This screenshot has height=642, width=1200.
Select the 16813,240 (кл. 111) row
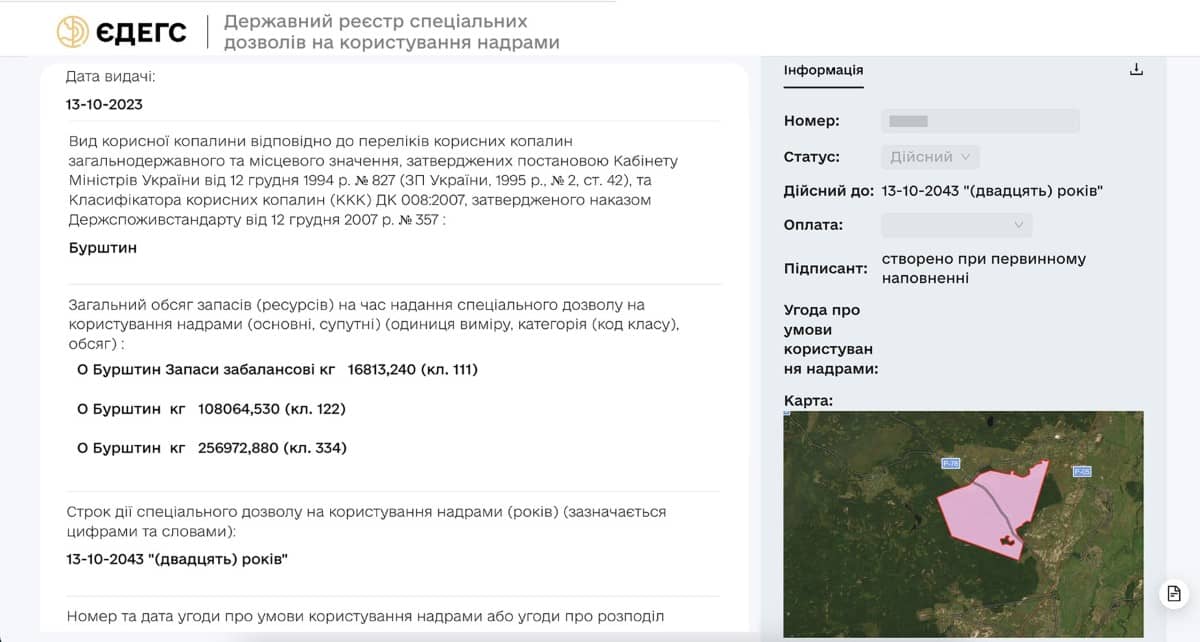(278, 370)
